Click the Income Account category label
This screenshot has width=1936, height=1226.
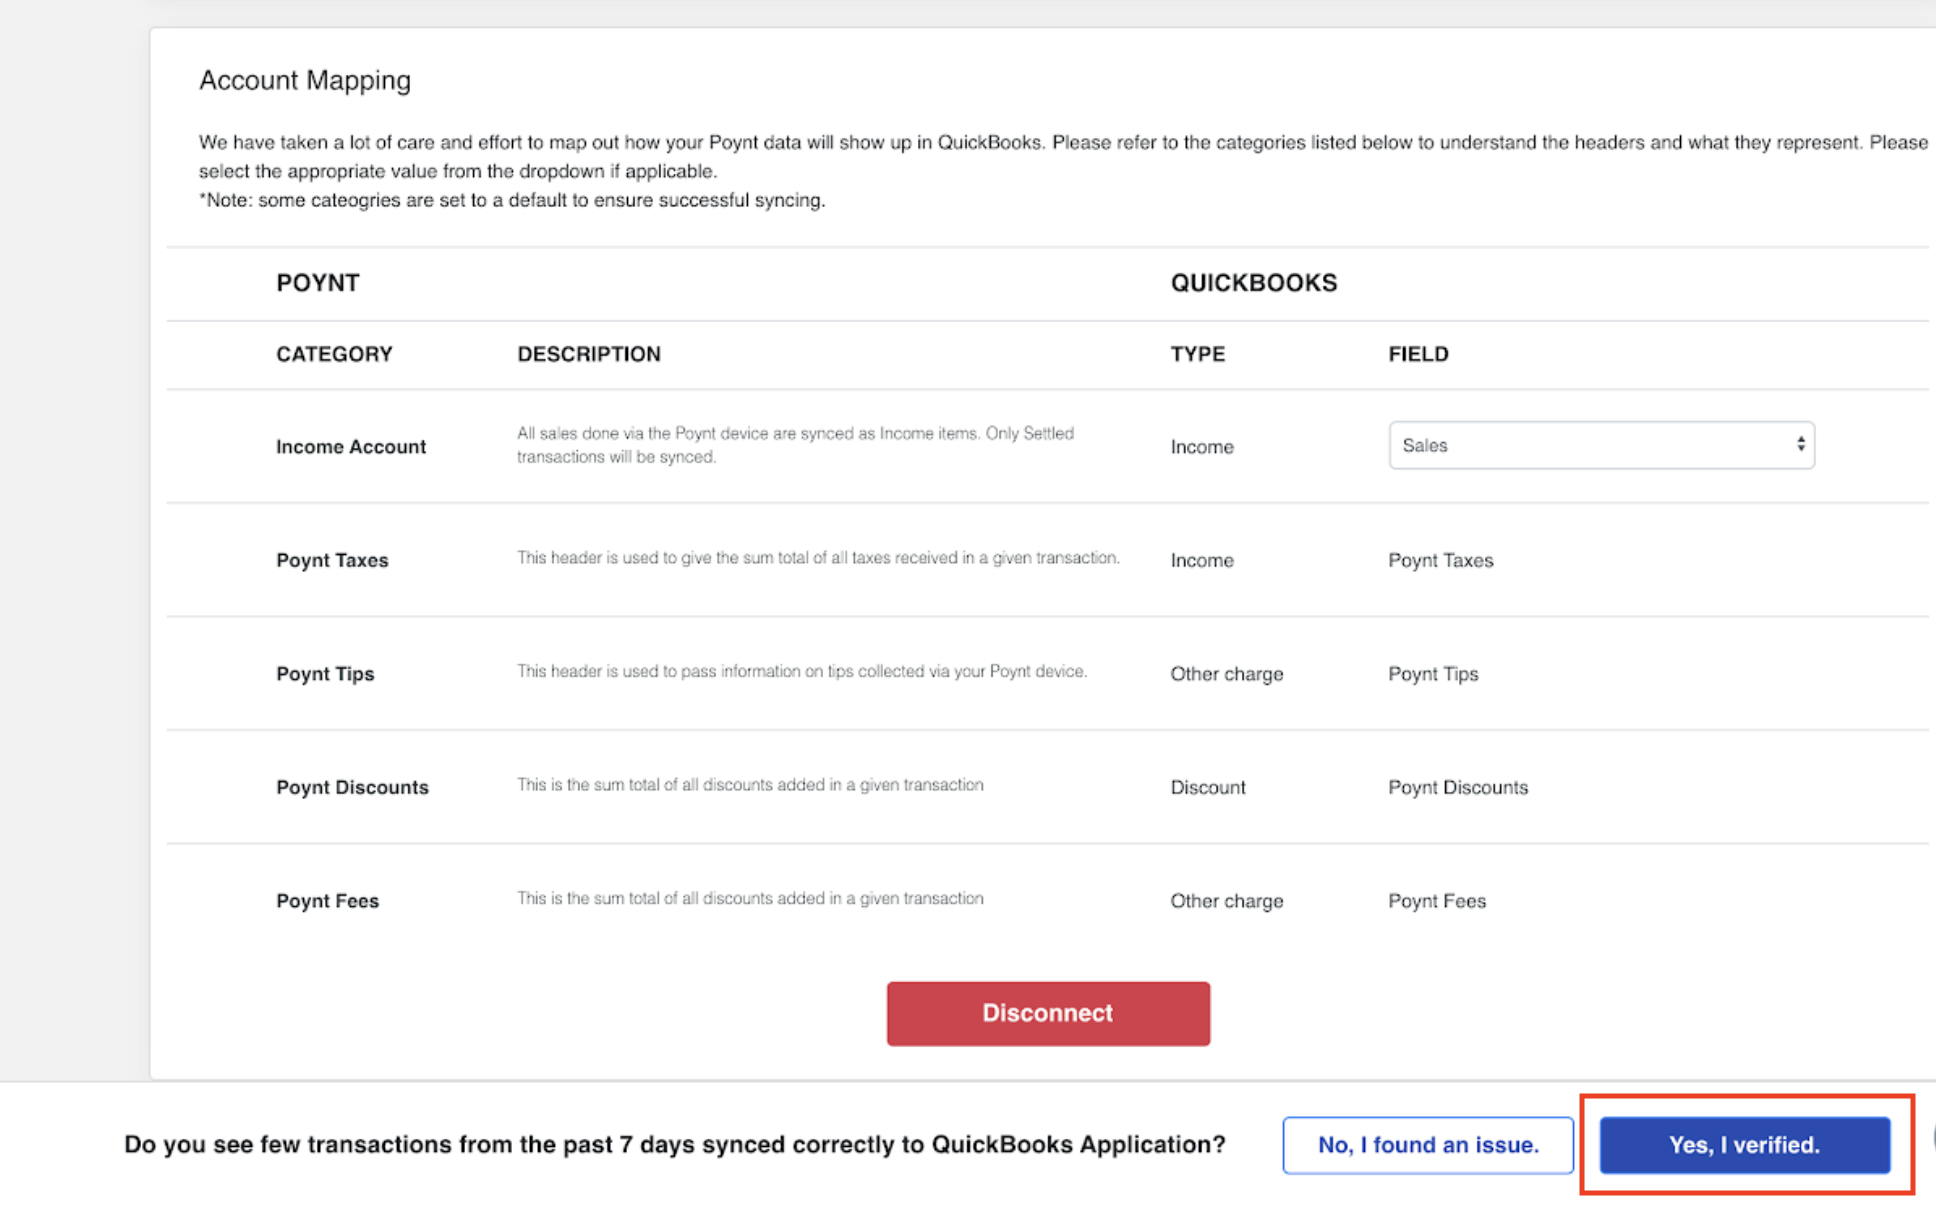point(351,447)
